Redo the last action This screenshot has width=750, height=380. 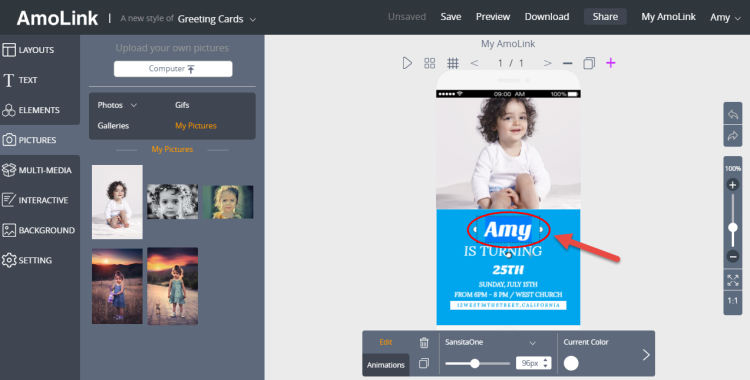coord(733,136)
